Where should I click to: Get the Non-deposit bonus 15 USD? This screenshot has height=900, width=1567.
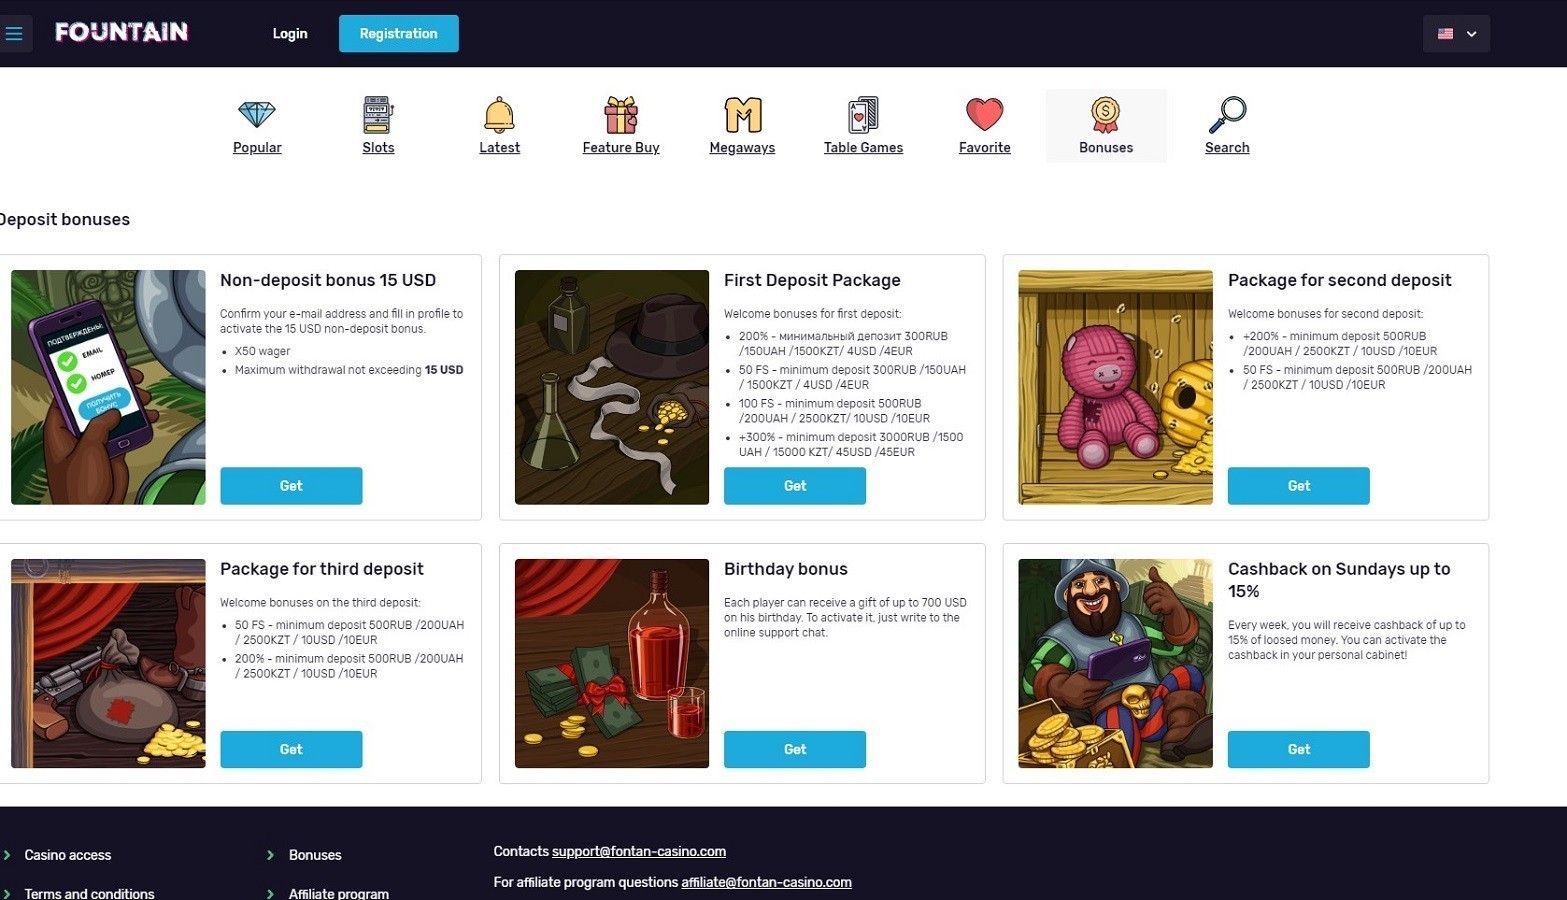tap(291, 485)
